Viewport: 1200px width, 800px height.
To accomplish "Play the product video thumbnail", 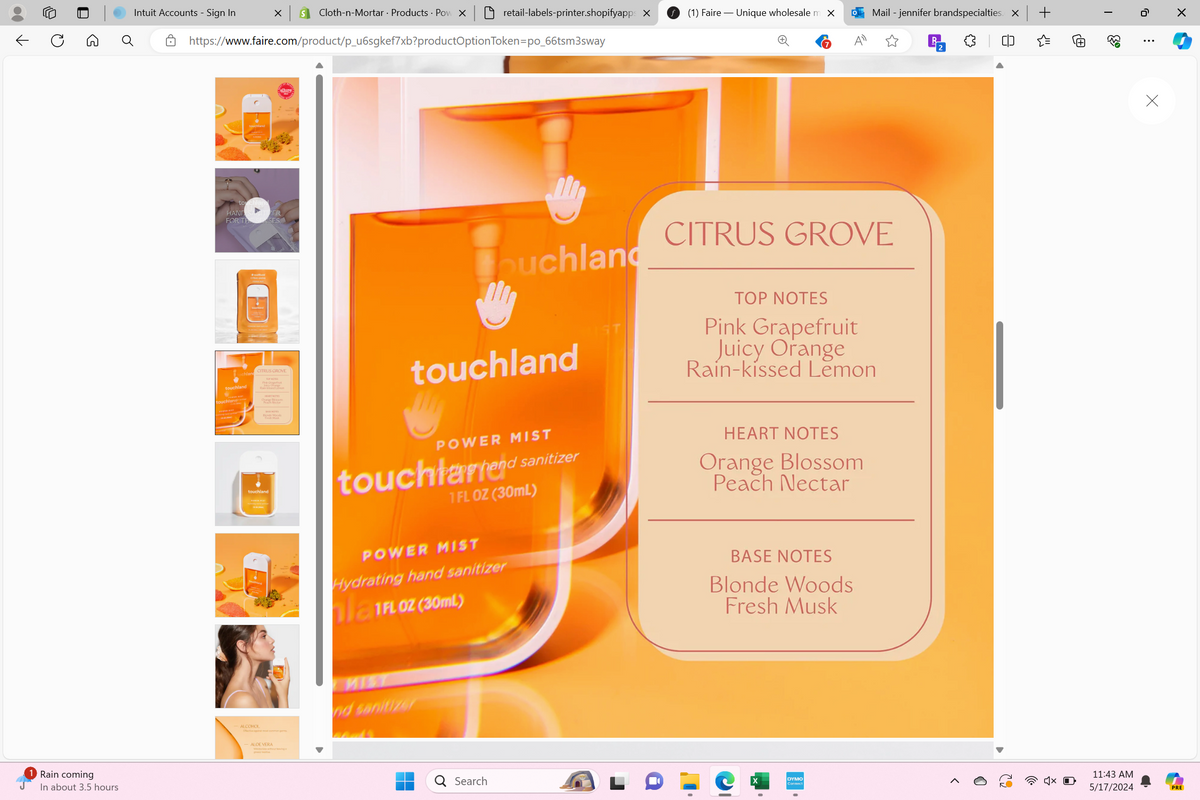I will [257, 210].
